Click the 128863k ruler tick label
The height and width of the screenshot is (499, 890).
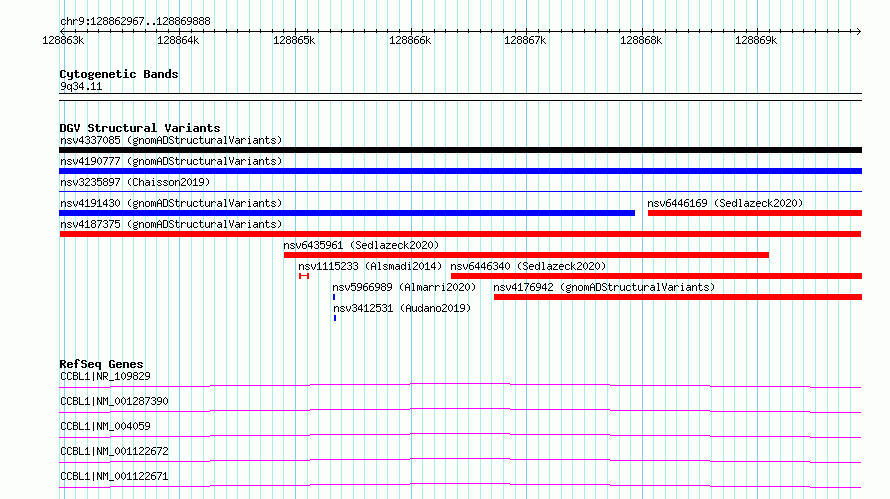(x=63, y=40)
